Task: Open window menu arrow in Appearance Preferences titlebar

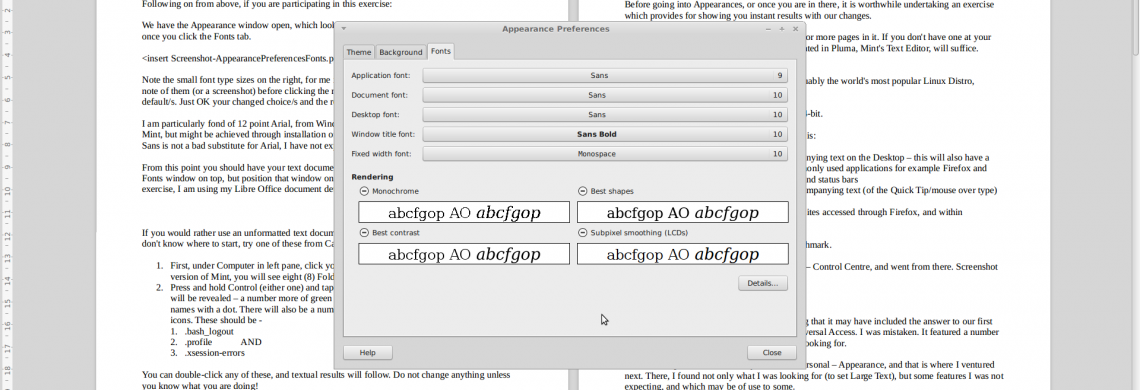Action: (x=343, y=29)
